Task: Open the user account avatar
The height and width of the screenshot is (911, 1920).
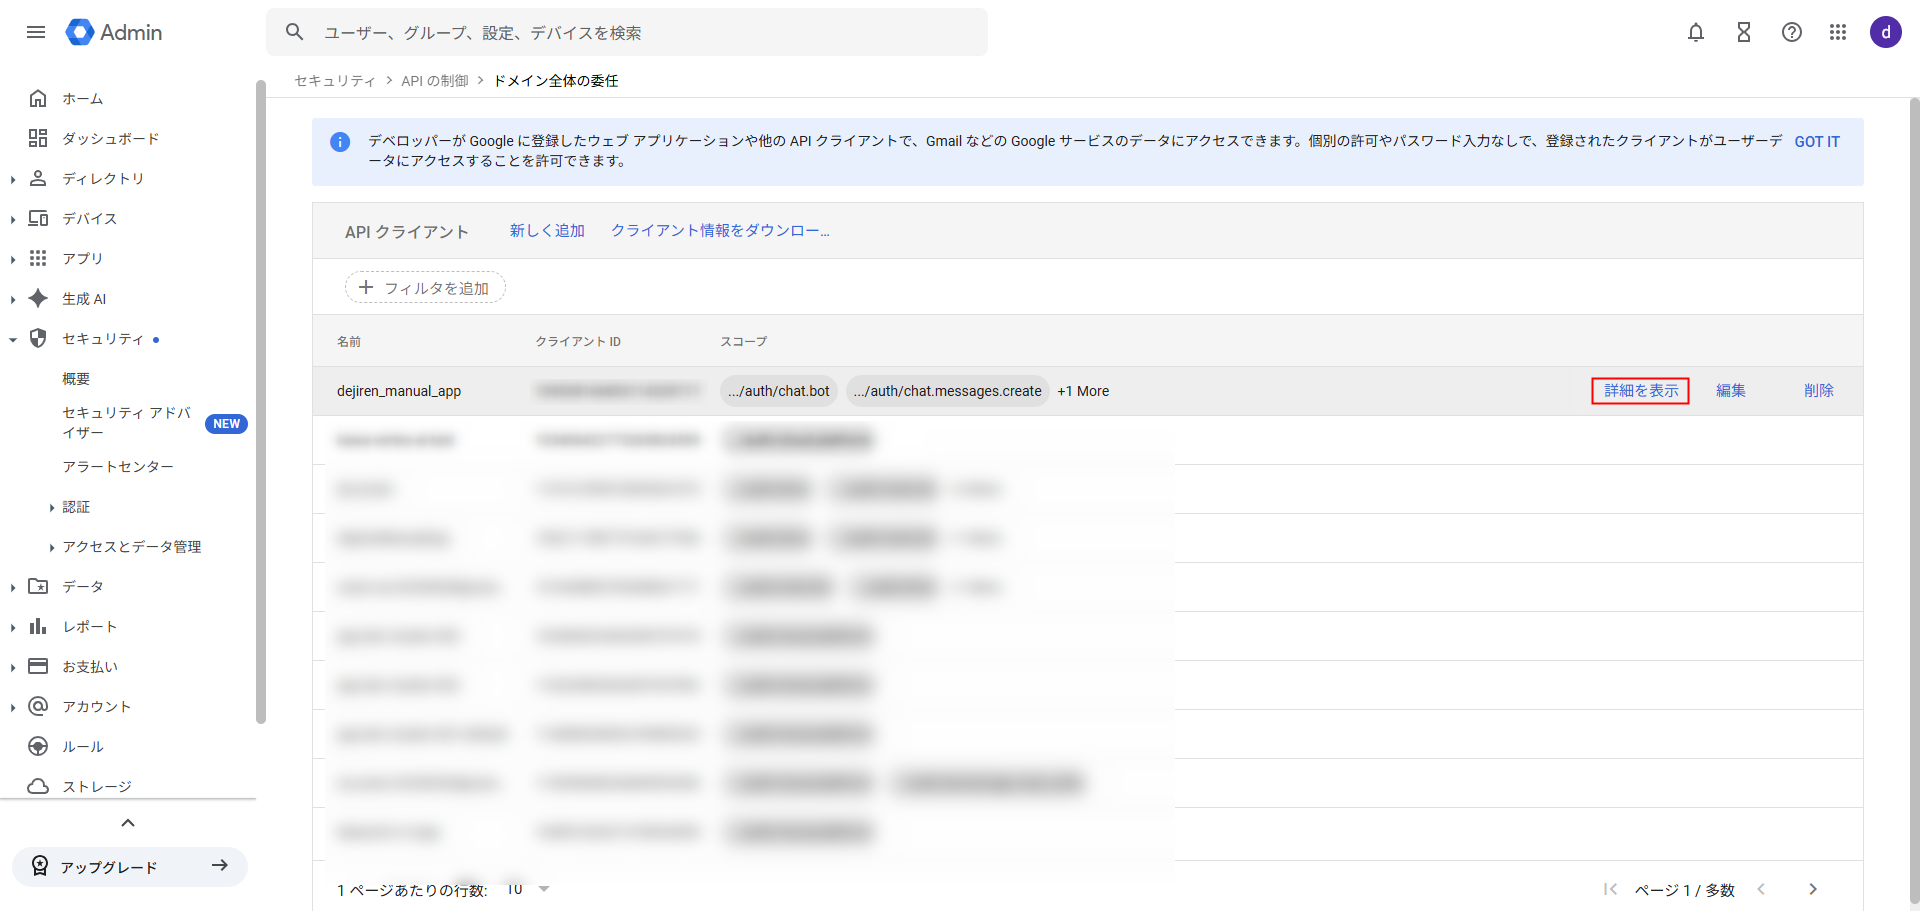Action: click(1885, 32)
